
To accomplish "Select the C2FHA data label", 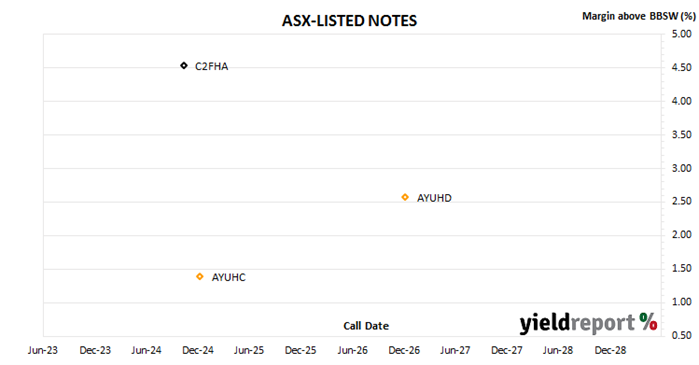I will tap(211, 66).
